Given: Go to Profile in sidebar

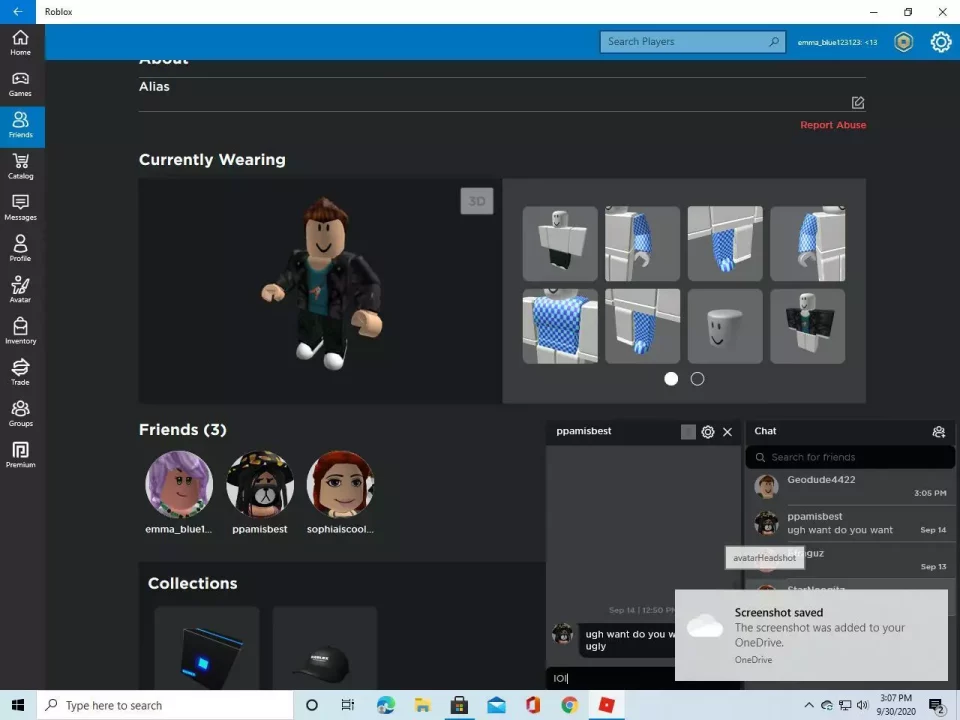Looking at the screenshot, I should (20, 249).
